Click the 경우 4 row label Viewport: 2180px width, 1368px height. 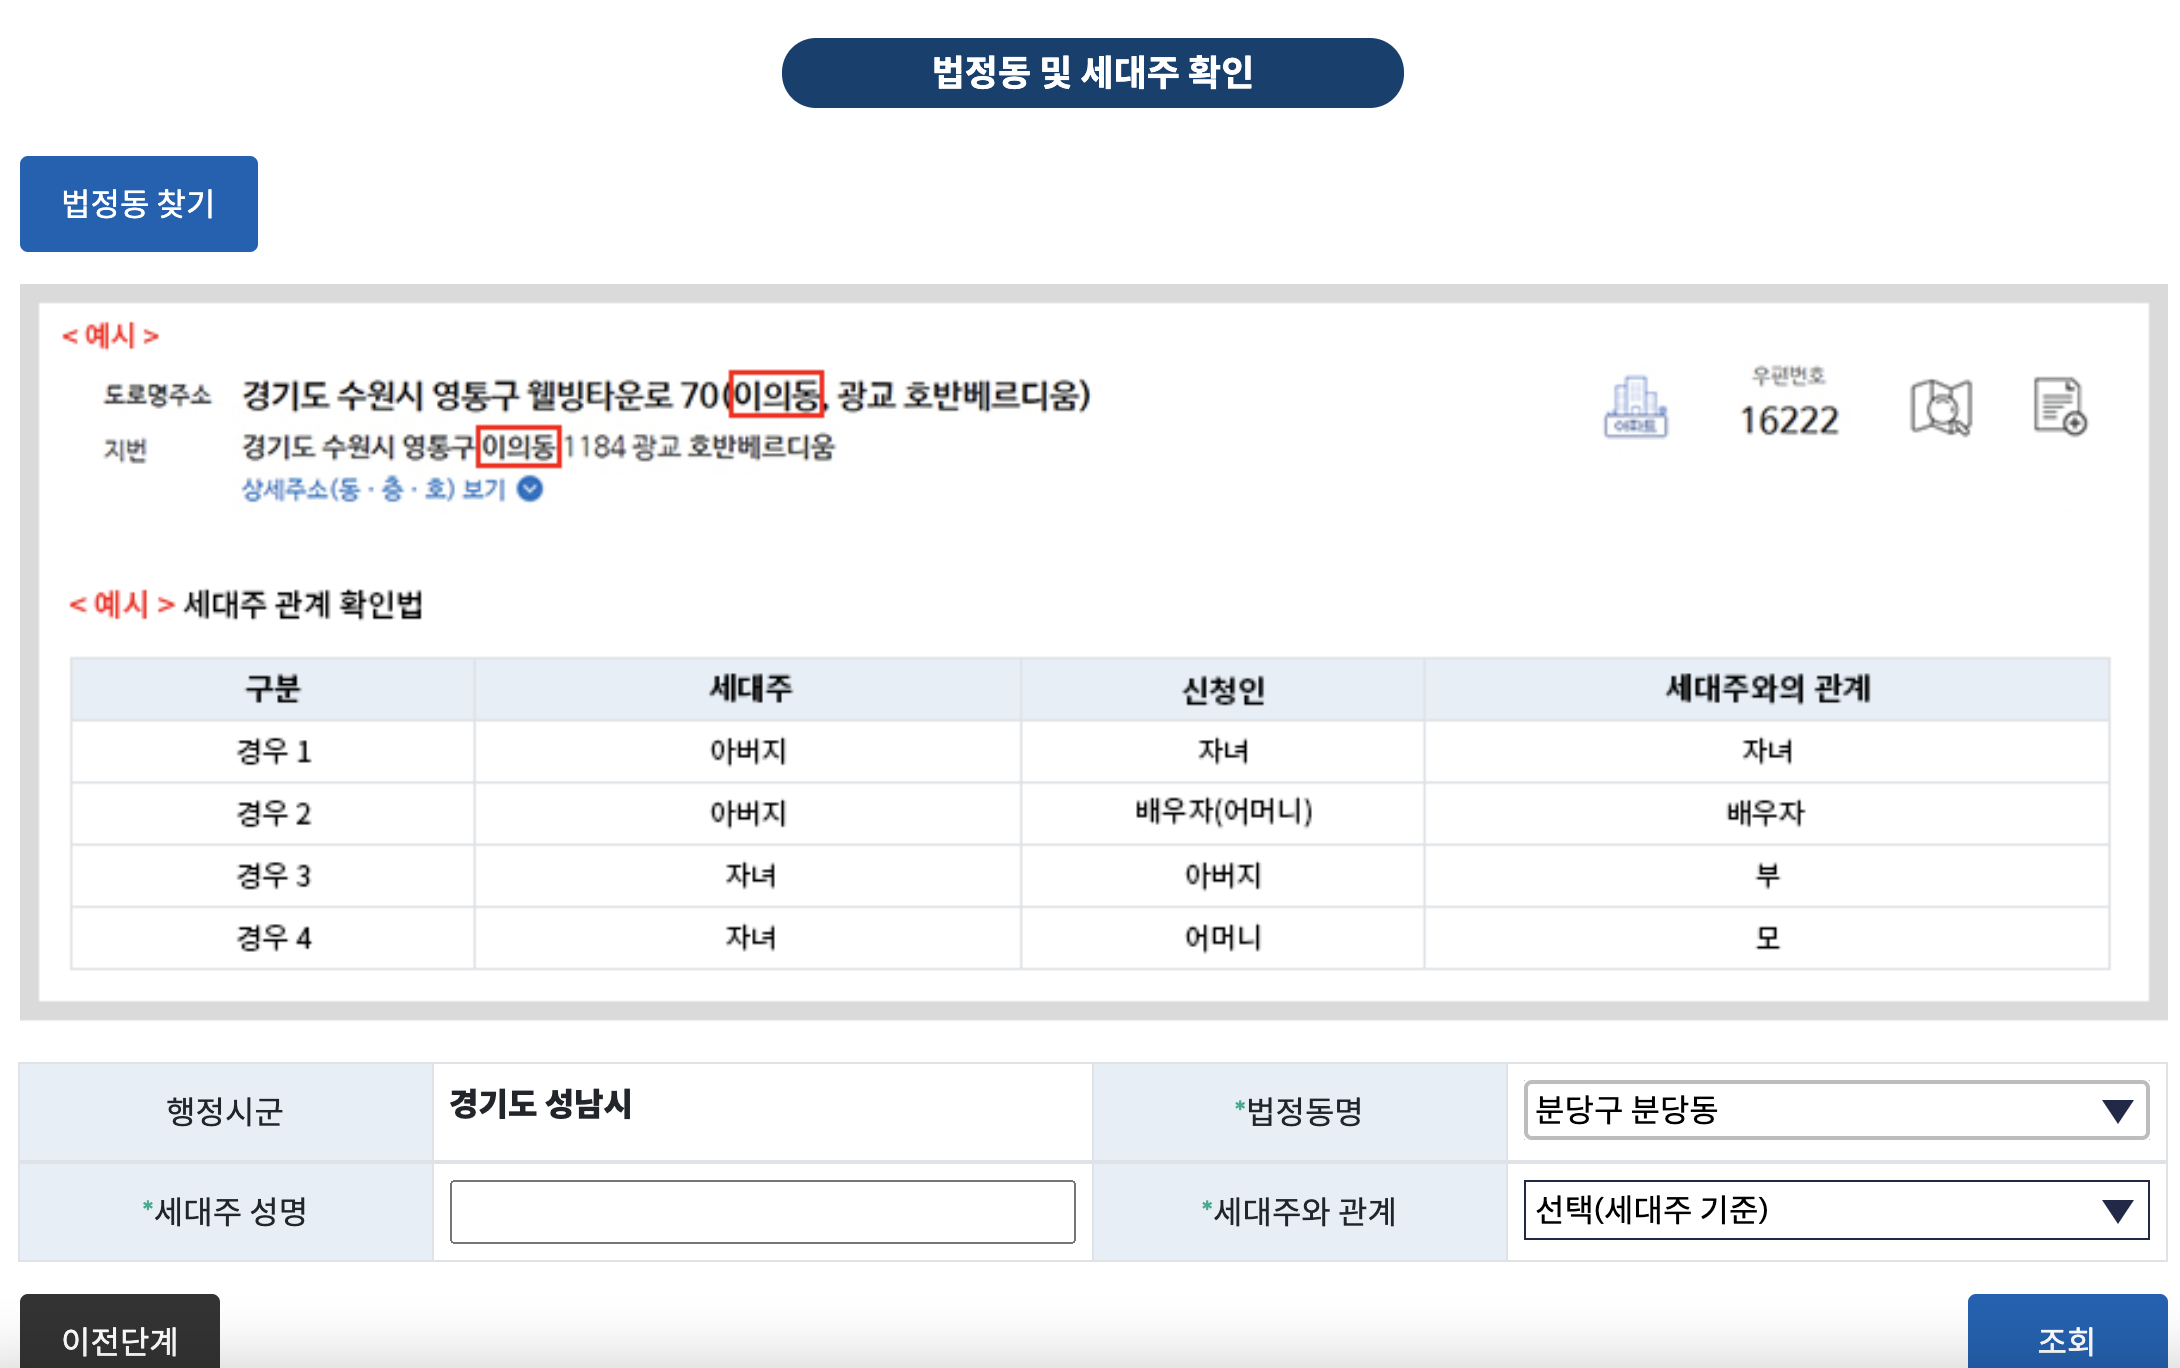point(273,938)
